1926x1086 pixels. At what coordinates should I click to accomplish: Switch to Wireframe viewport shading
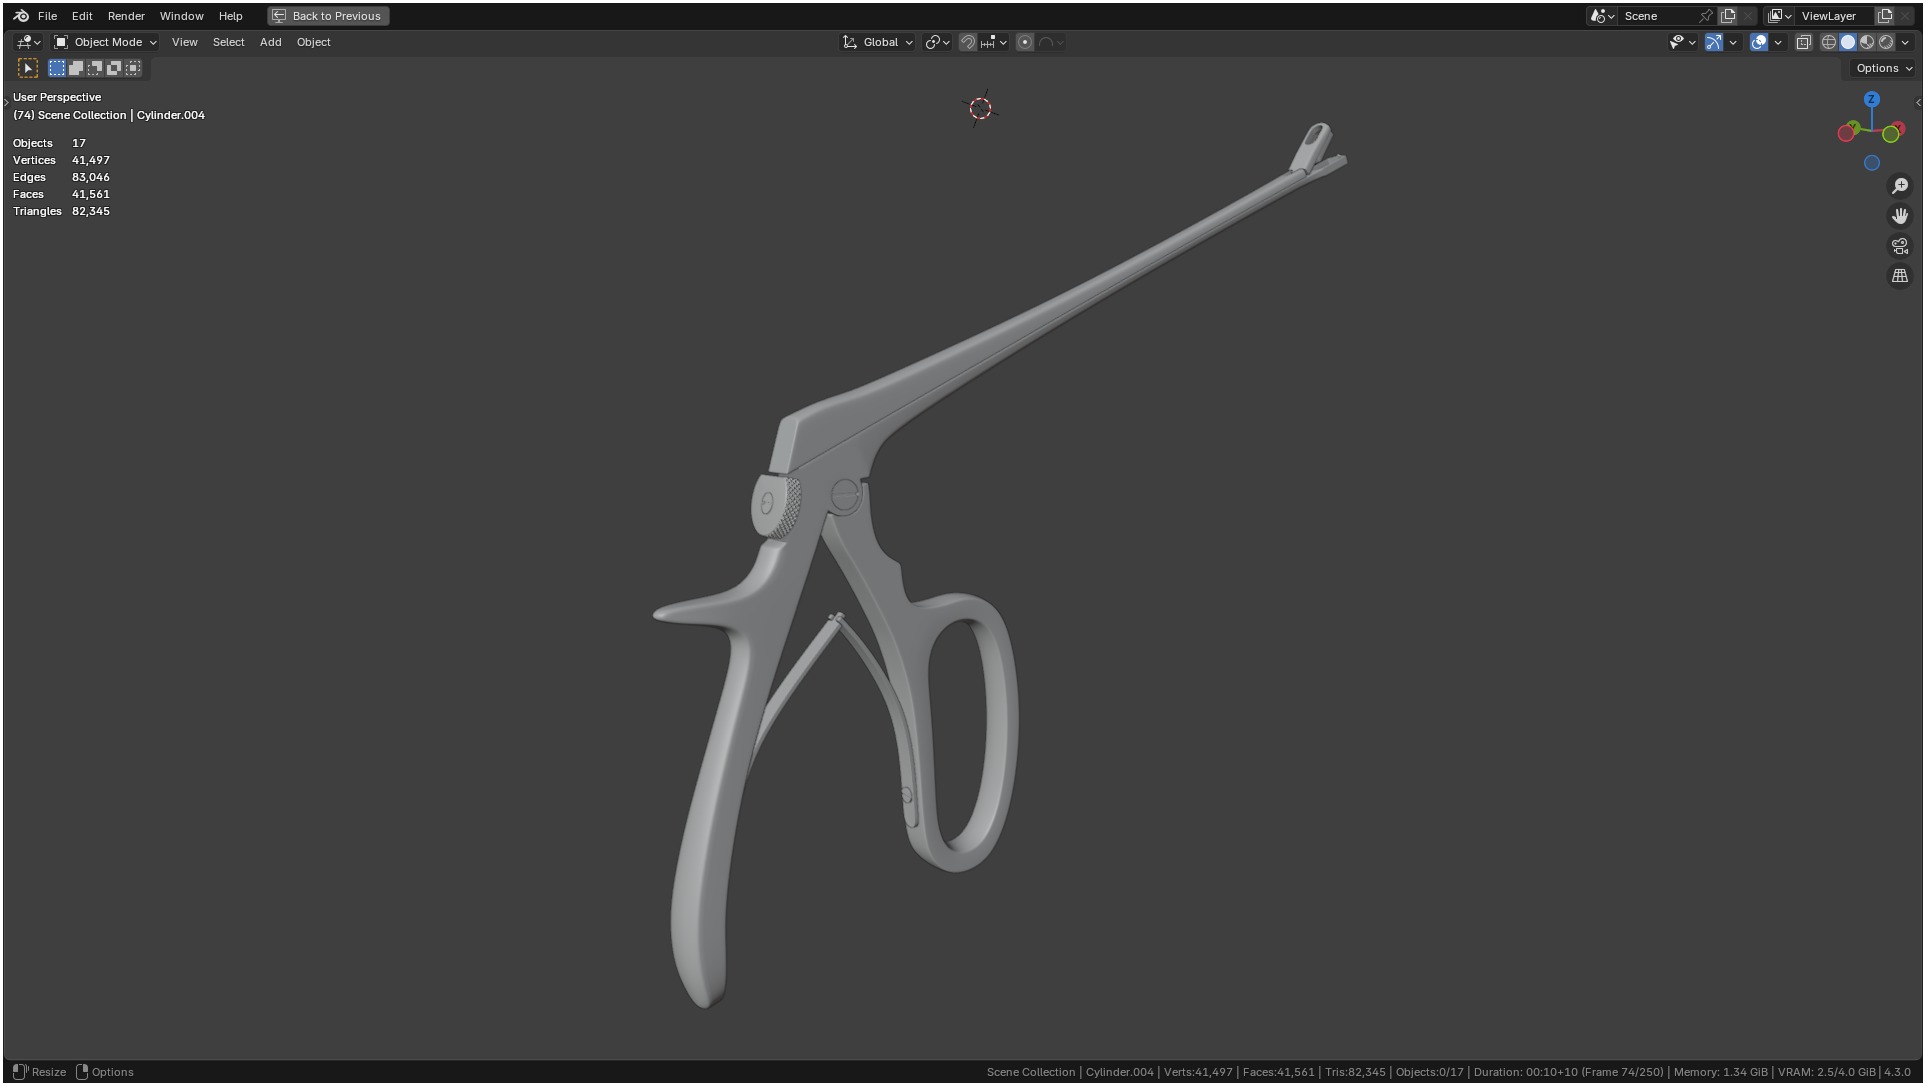[1829, 42]
